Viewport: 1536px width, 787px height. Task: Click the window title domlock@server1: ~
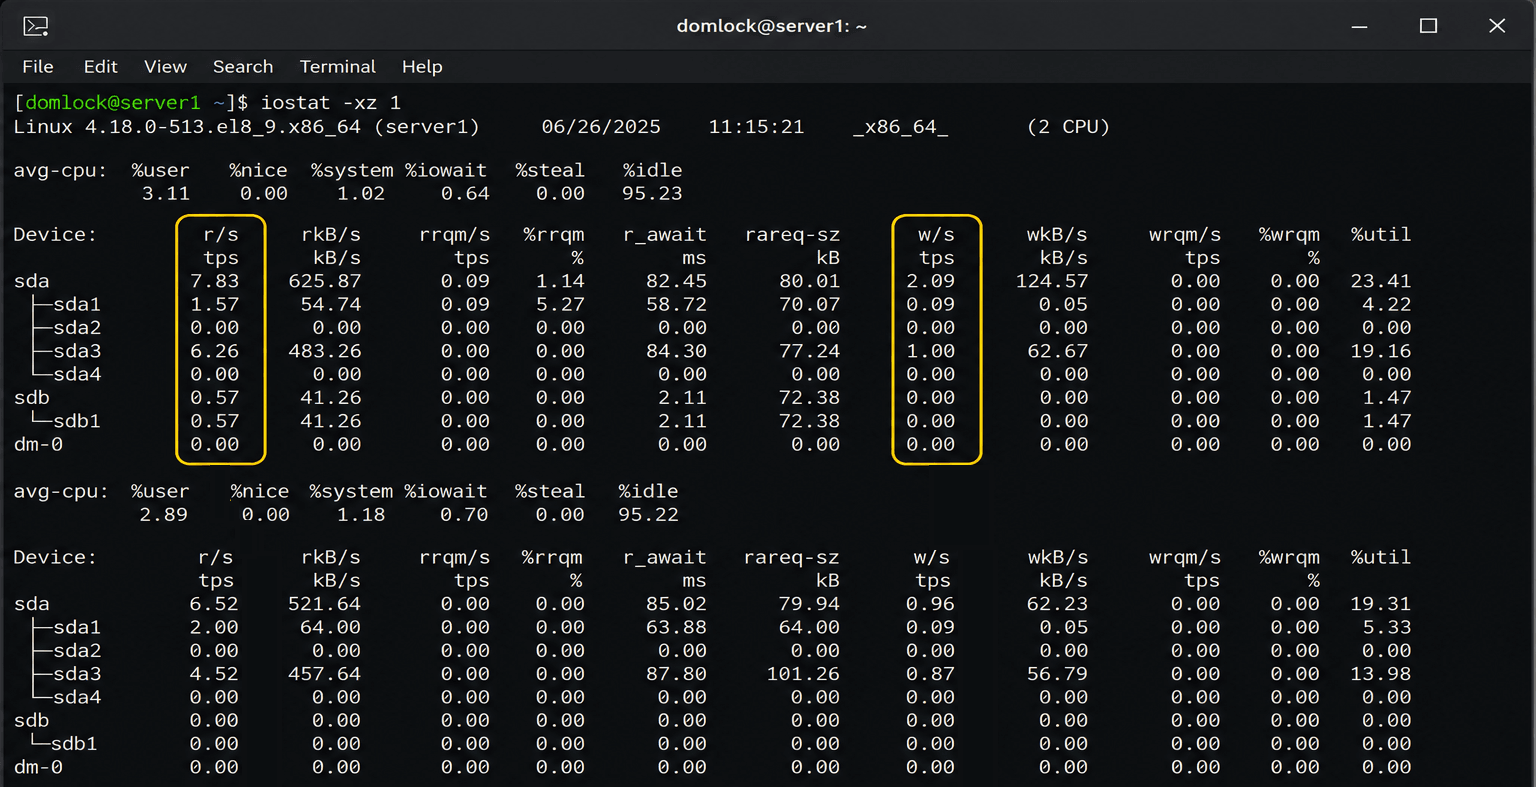click(771, 27)
